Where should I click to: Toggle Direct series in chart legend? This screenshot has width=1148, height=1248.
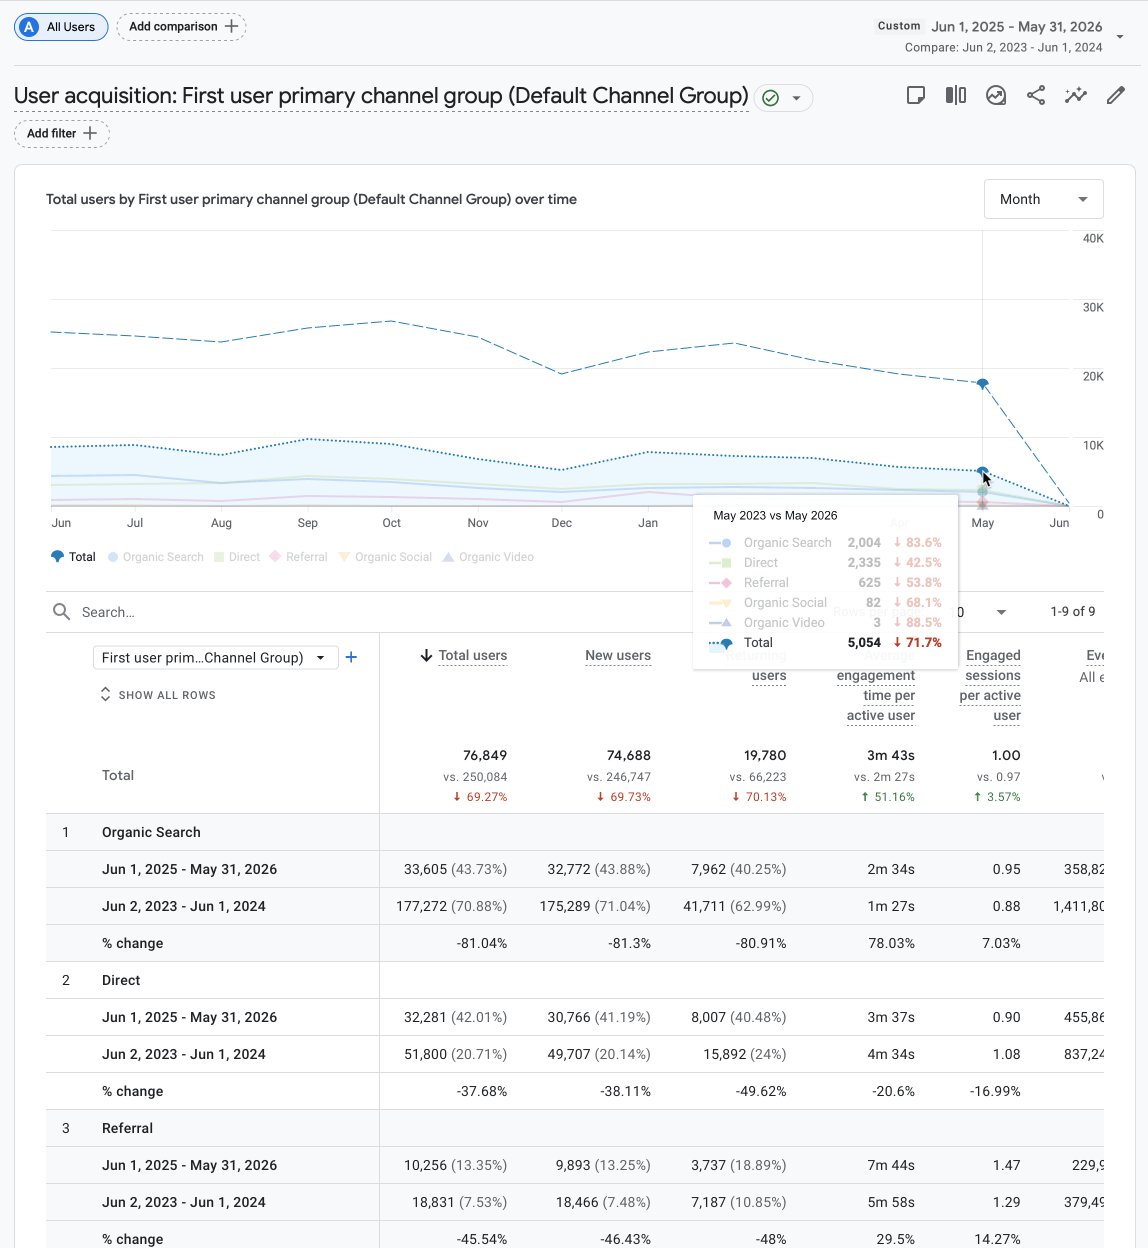pos(237,557)
